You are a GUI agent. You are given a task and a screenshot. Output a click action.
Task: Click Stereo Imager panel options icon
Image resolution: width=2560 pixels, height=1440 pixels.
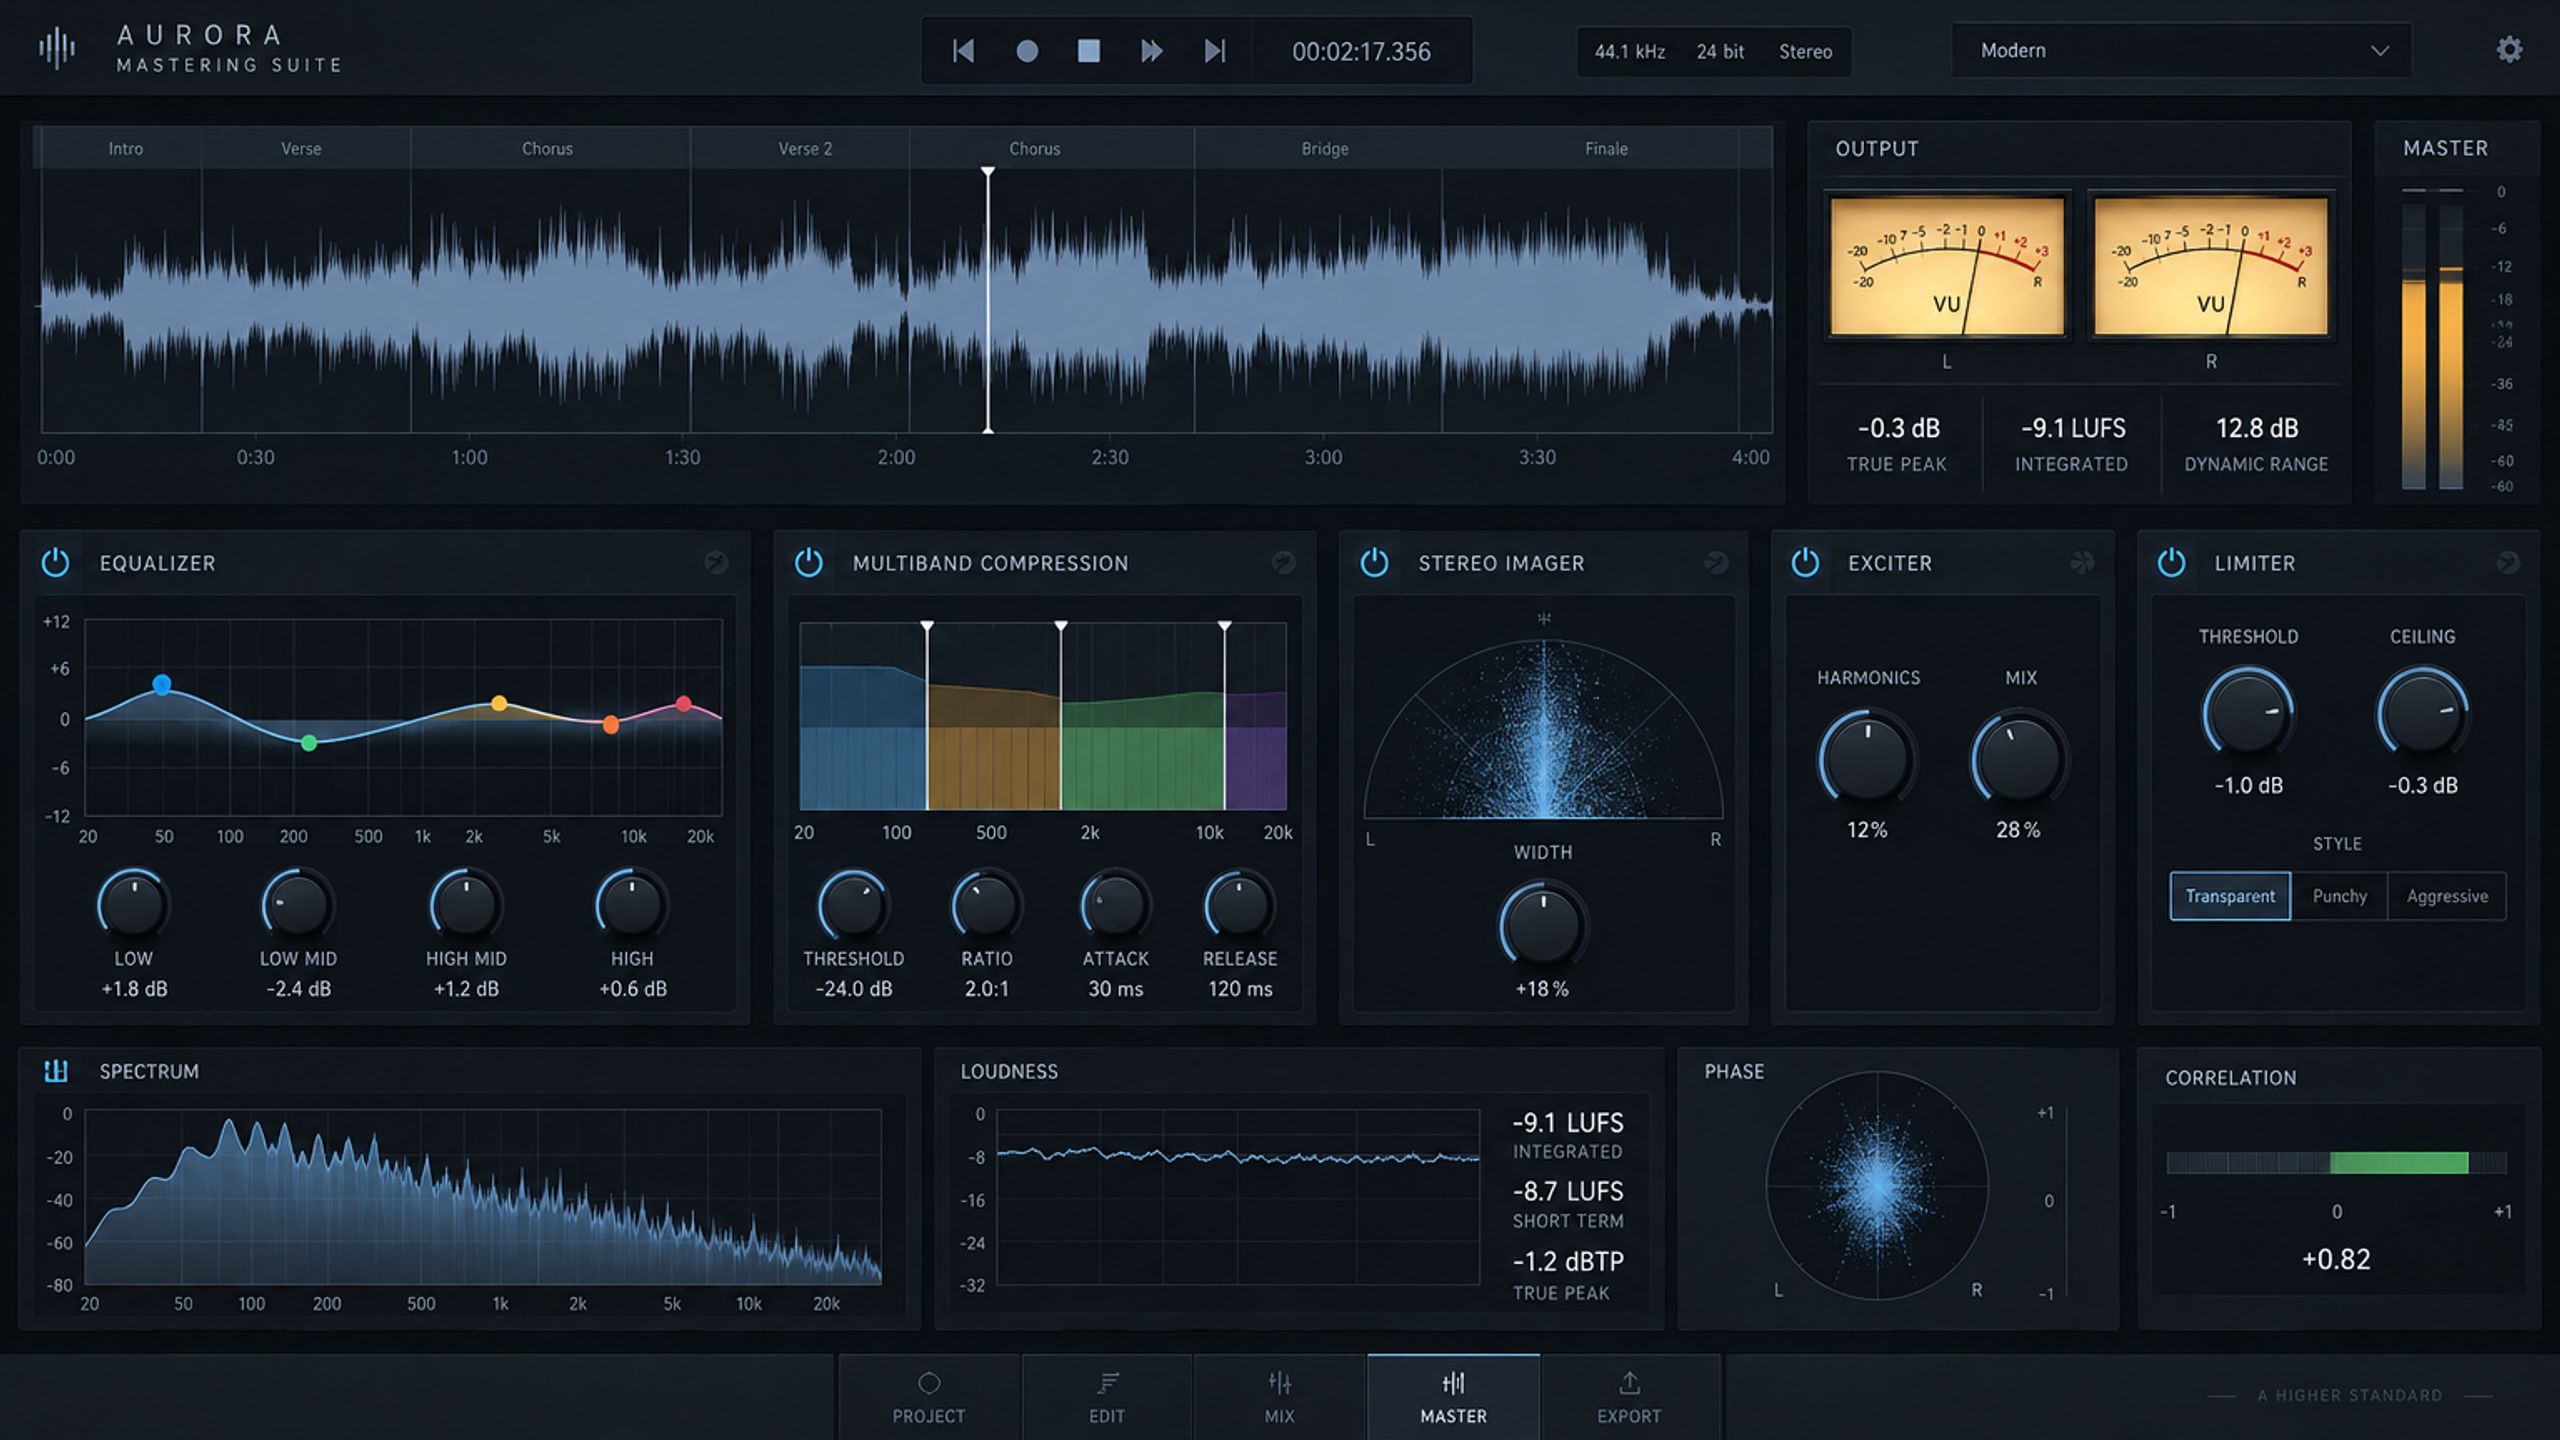pyautogui.click(x=1716, y=563)
